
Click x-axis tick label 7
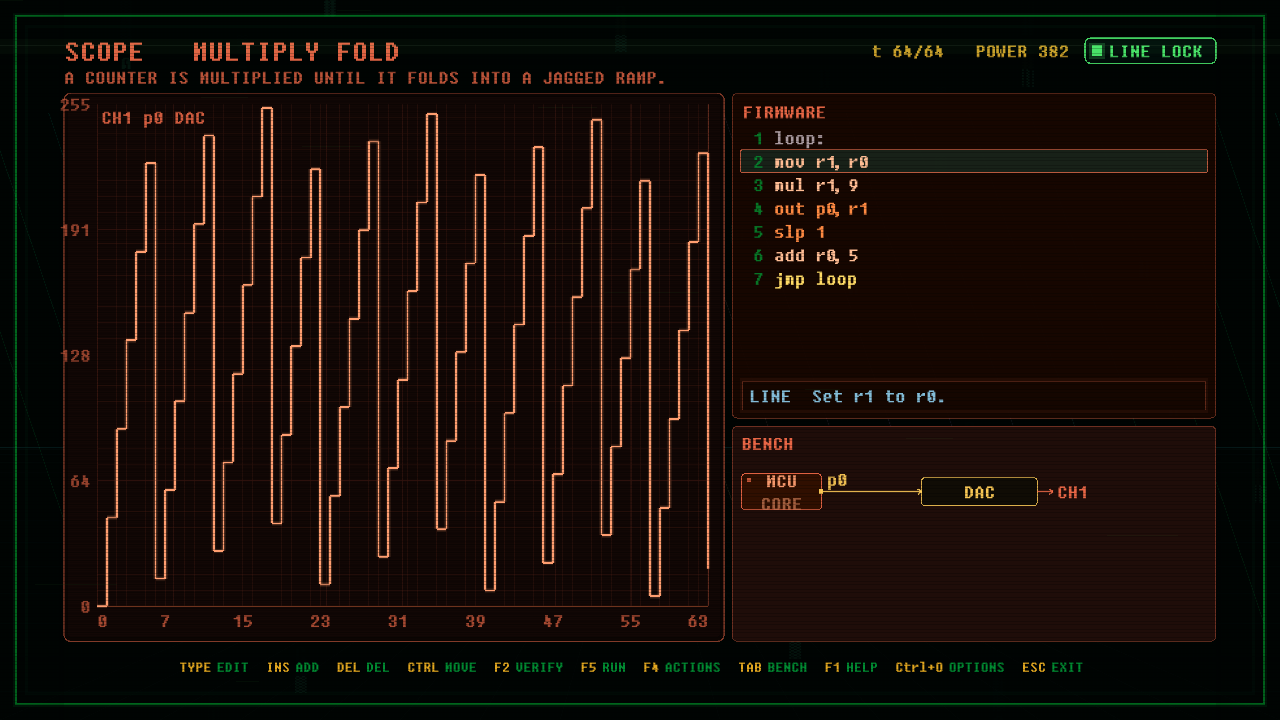[x=165, y=621]
